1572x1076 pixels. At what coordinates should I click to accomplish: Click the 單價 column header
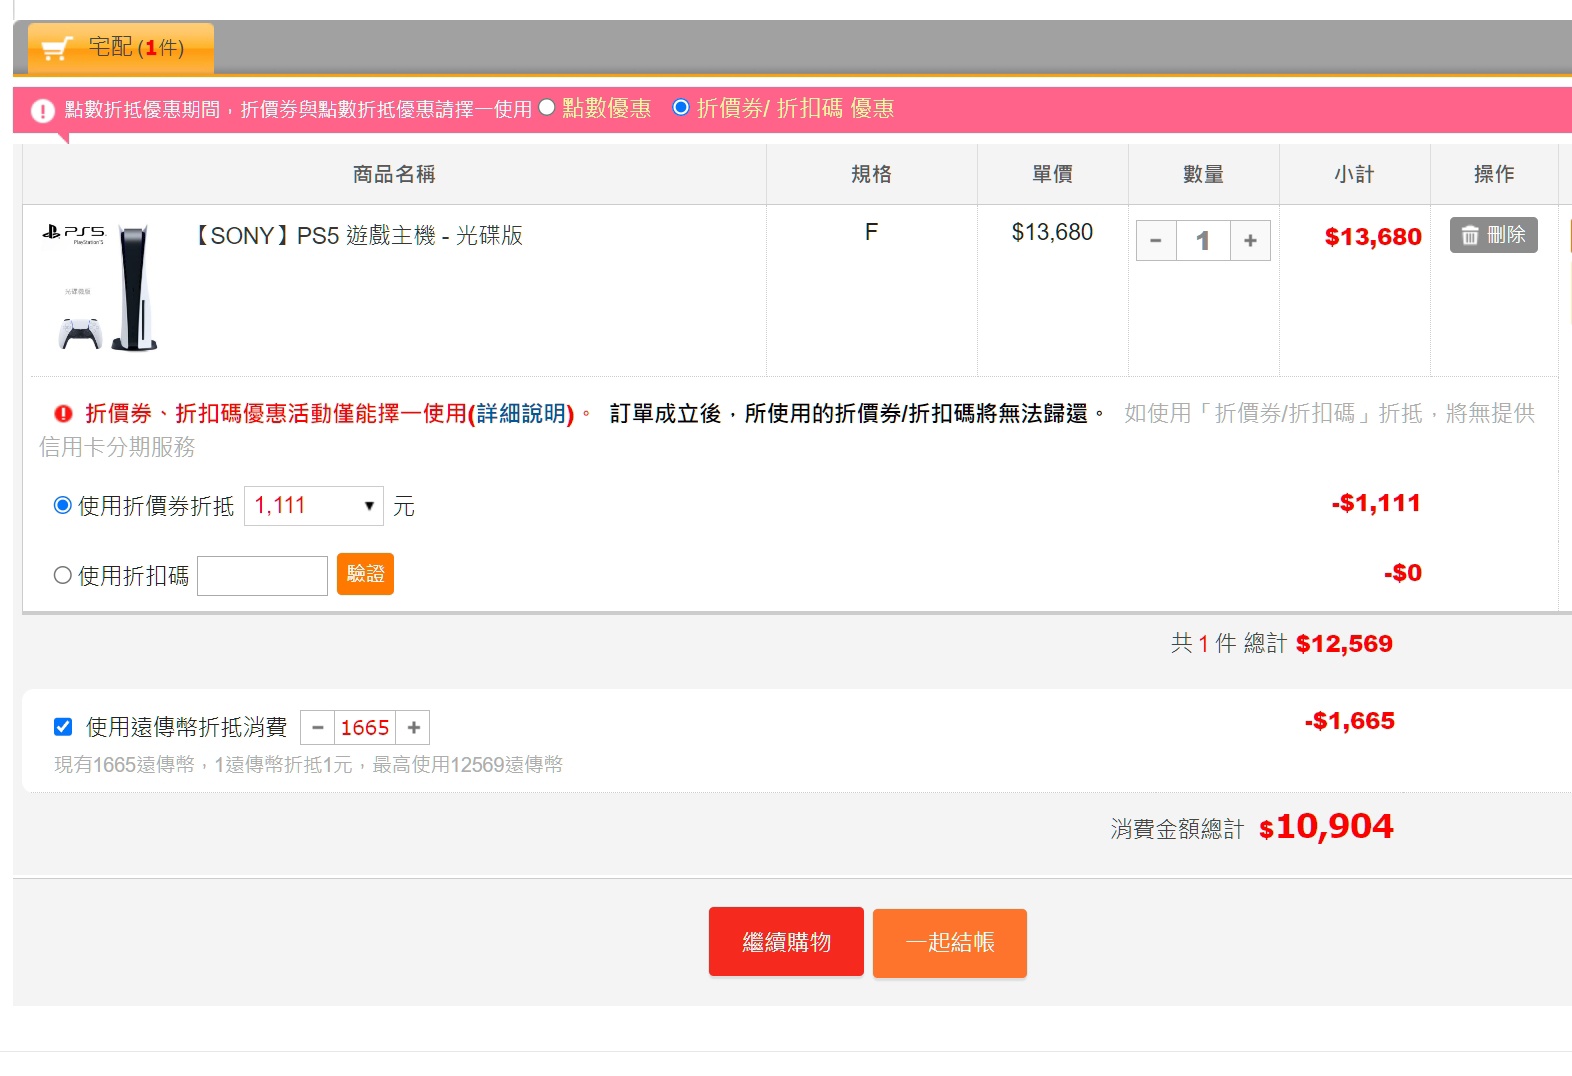coord(1052,174)
